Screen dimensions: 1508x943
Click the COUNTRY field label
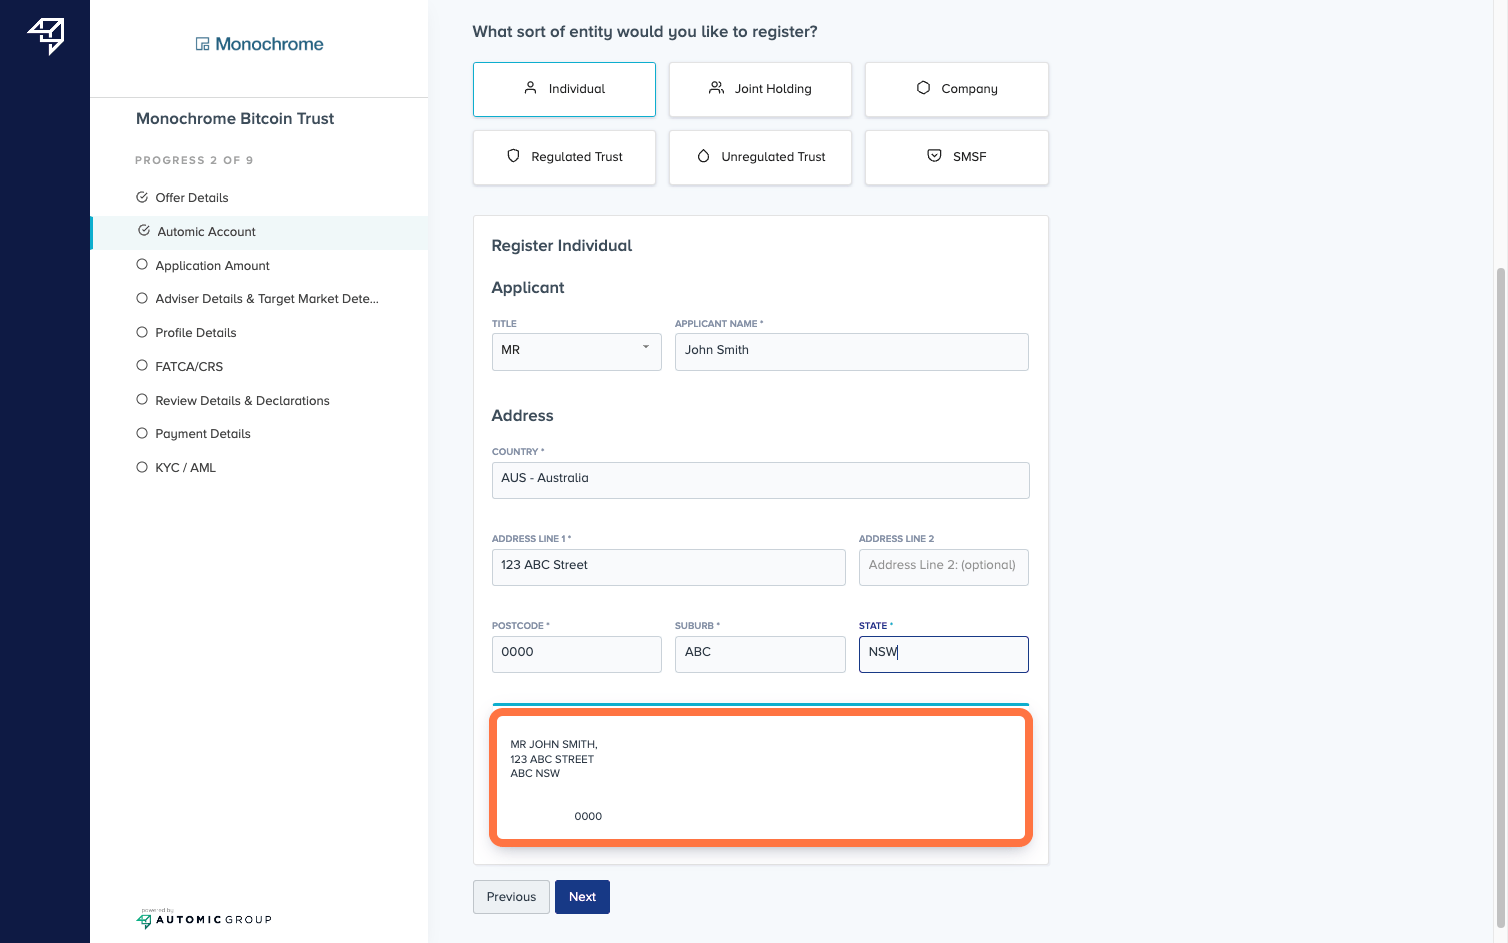point(518,452)
